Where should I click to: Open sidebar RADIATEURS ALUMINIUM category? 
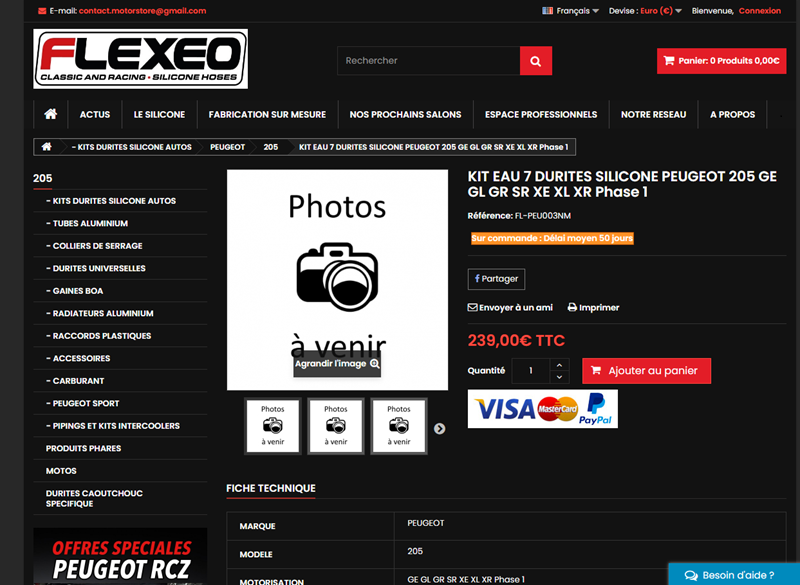click(x=99, y=313)
